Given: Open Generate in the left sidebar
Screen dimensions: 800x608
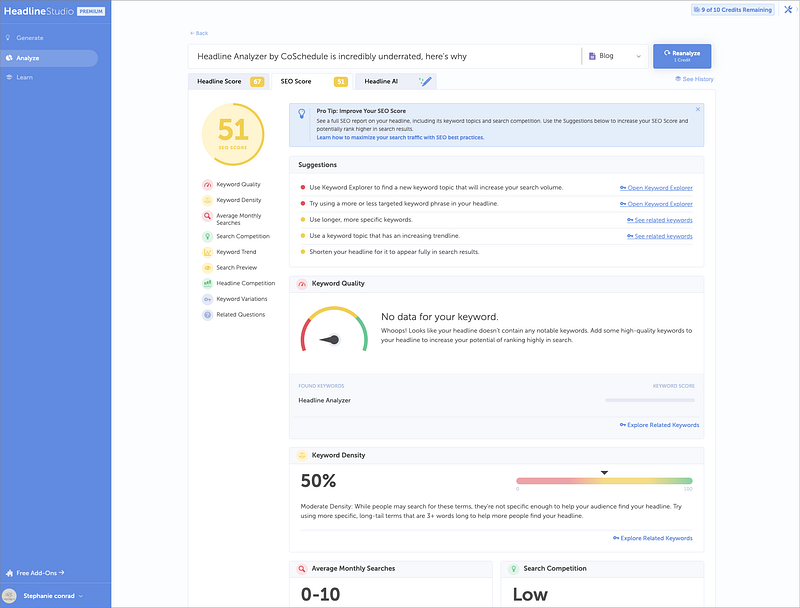Looking at the screenshot, I should [30, 38].
